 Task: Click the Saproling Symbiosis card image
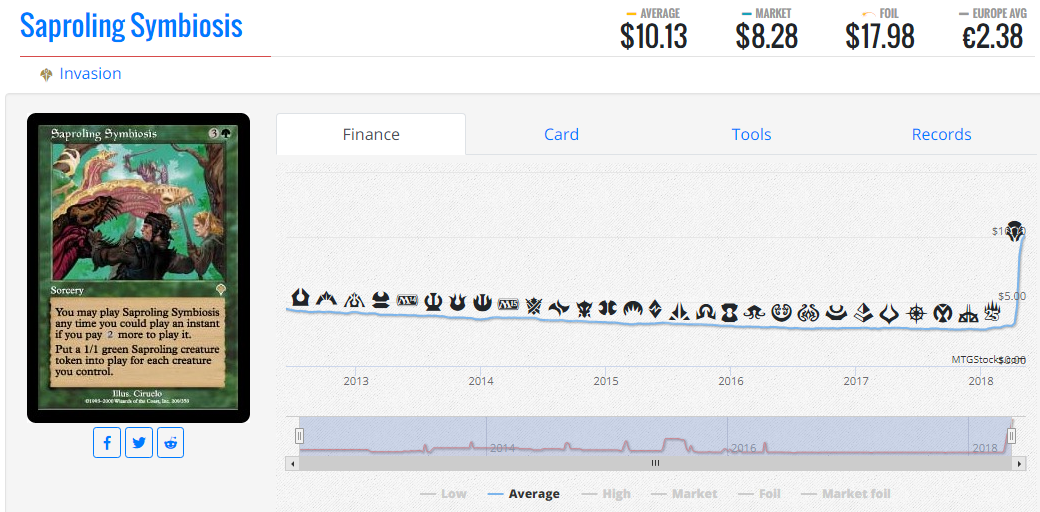[139, 268]
